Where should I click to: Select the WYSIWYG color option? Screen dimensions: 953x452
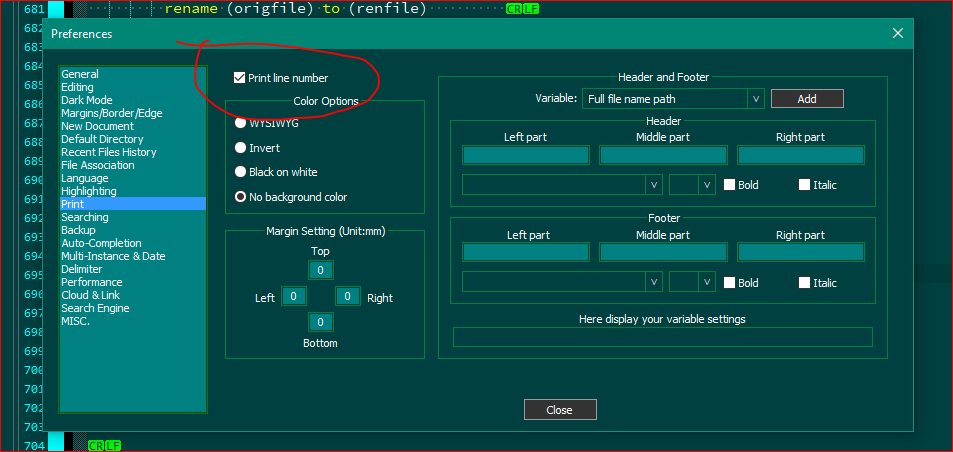tap(240, 123)
